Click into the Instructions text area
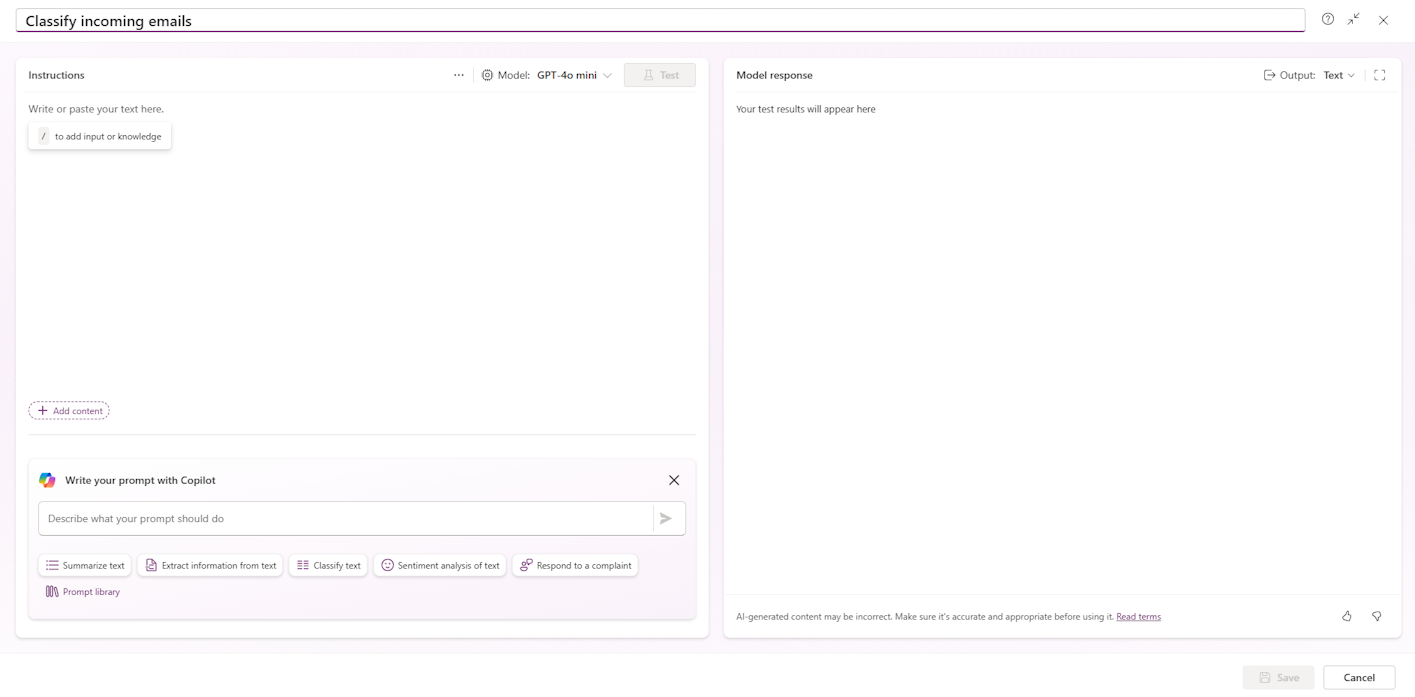The image size is (1415, 697). coord(362,245)
